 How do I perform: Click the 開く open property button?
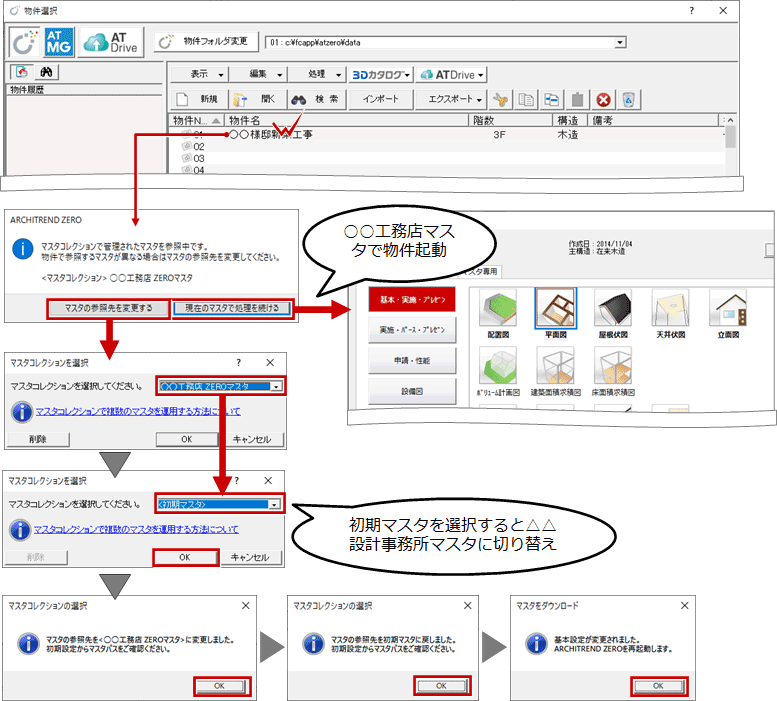pyautogui.click(x=259, y=100)
